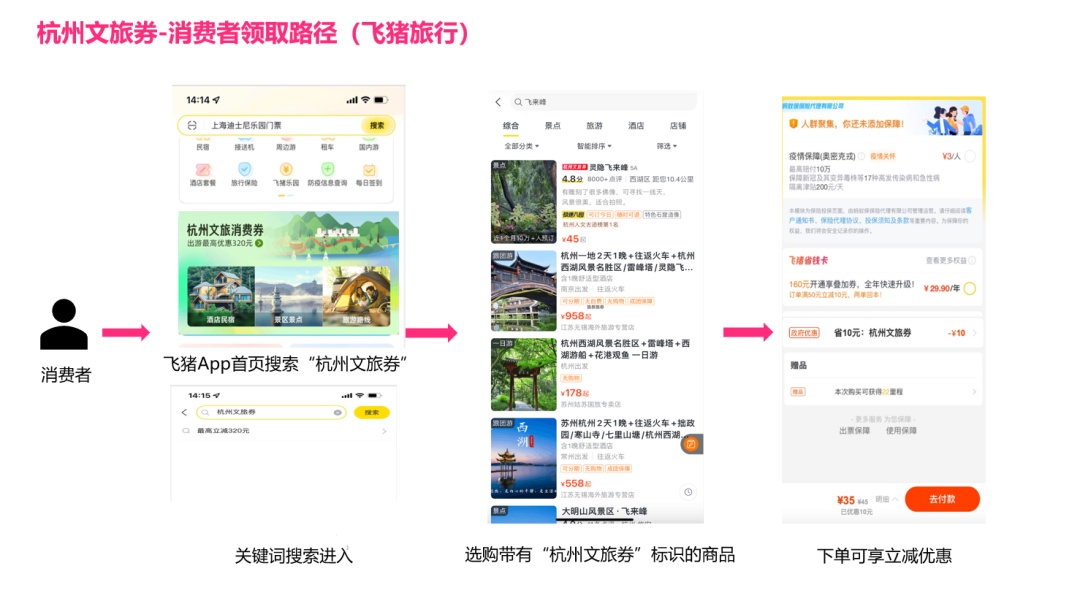This screenshot has height=601, width=1080.
Task: Tap the 杭州文旅消费券 banner title
Action: (x=225, y=230)
